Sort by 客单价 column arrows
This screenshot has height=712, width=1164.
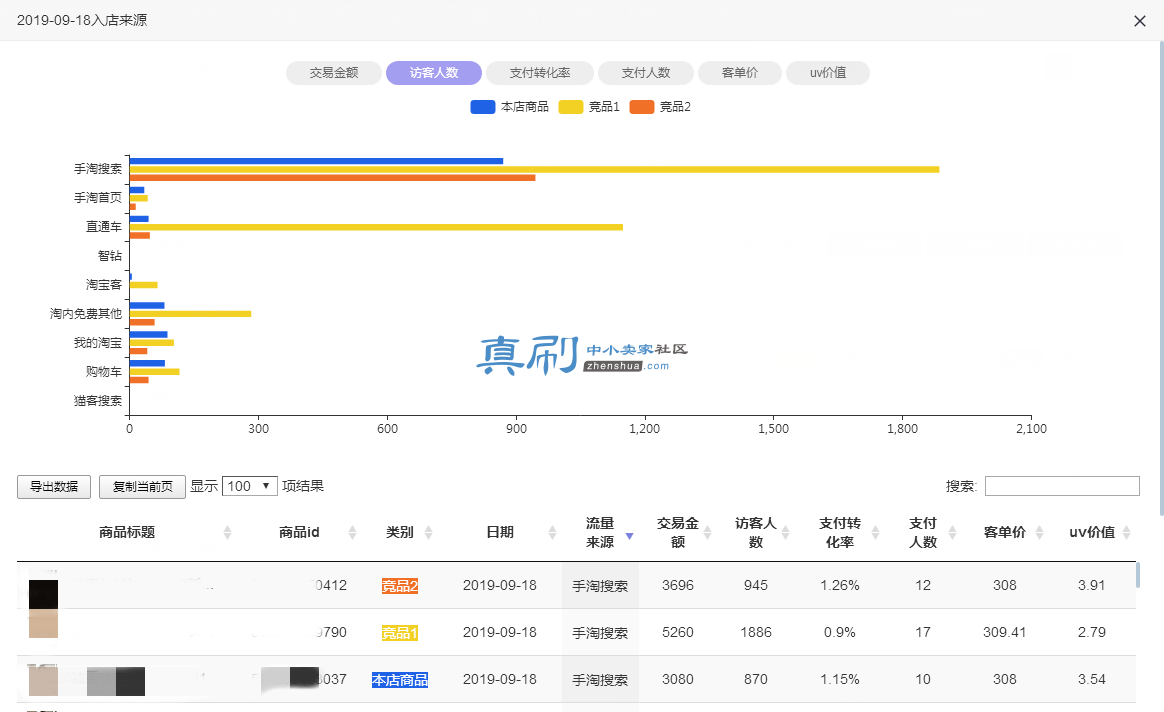point(1039,532)
